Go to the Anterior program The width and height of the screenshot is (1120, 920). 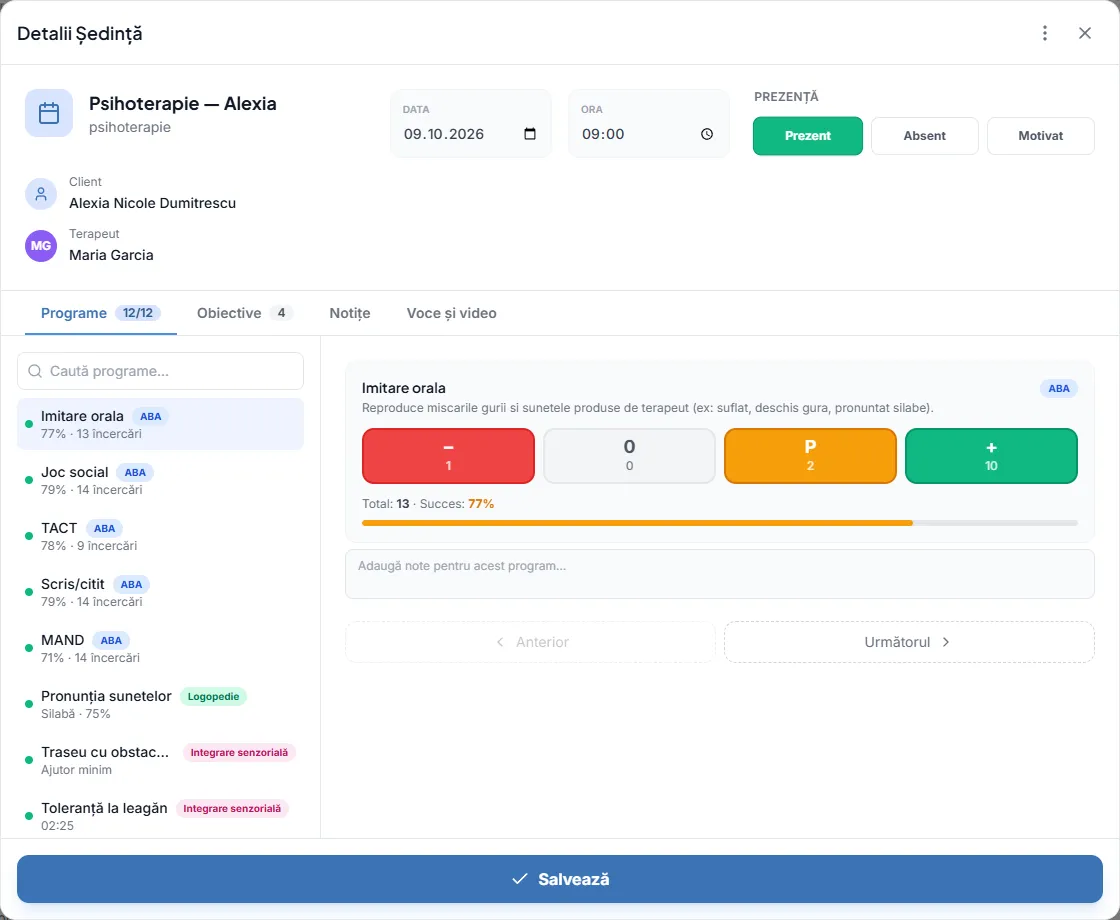pos(530,642)
